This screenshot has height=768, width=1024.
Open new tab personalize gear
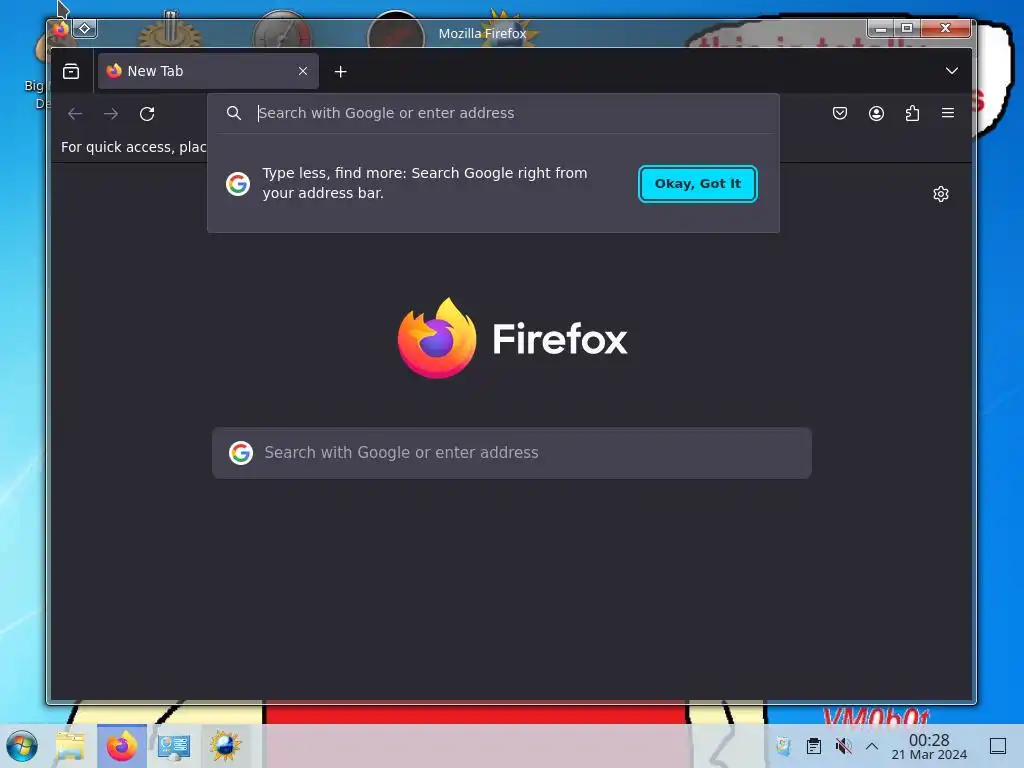click(x=940, y=194)
